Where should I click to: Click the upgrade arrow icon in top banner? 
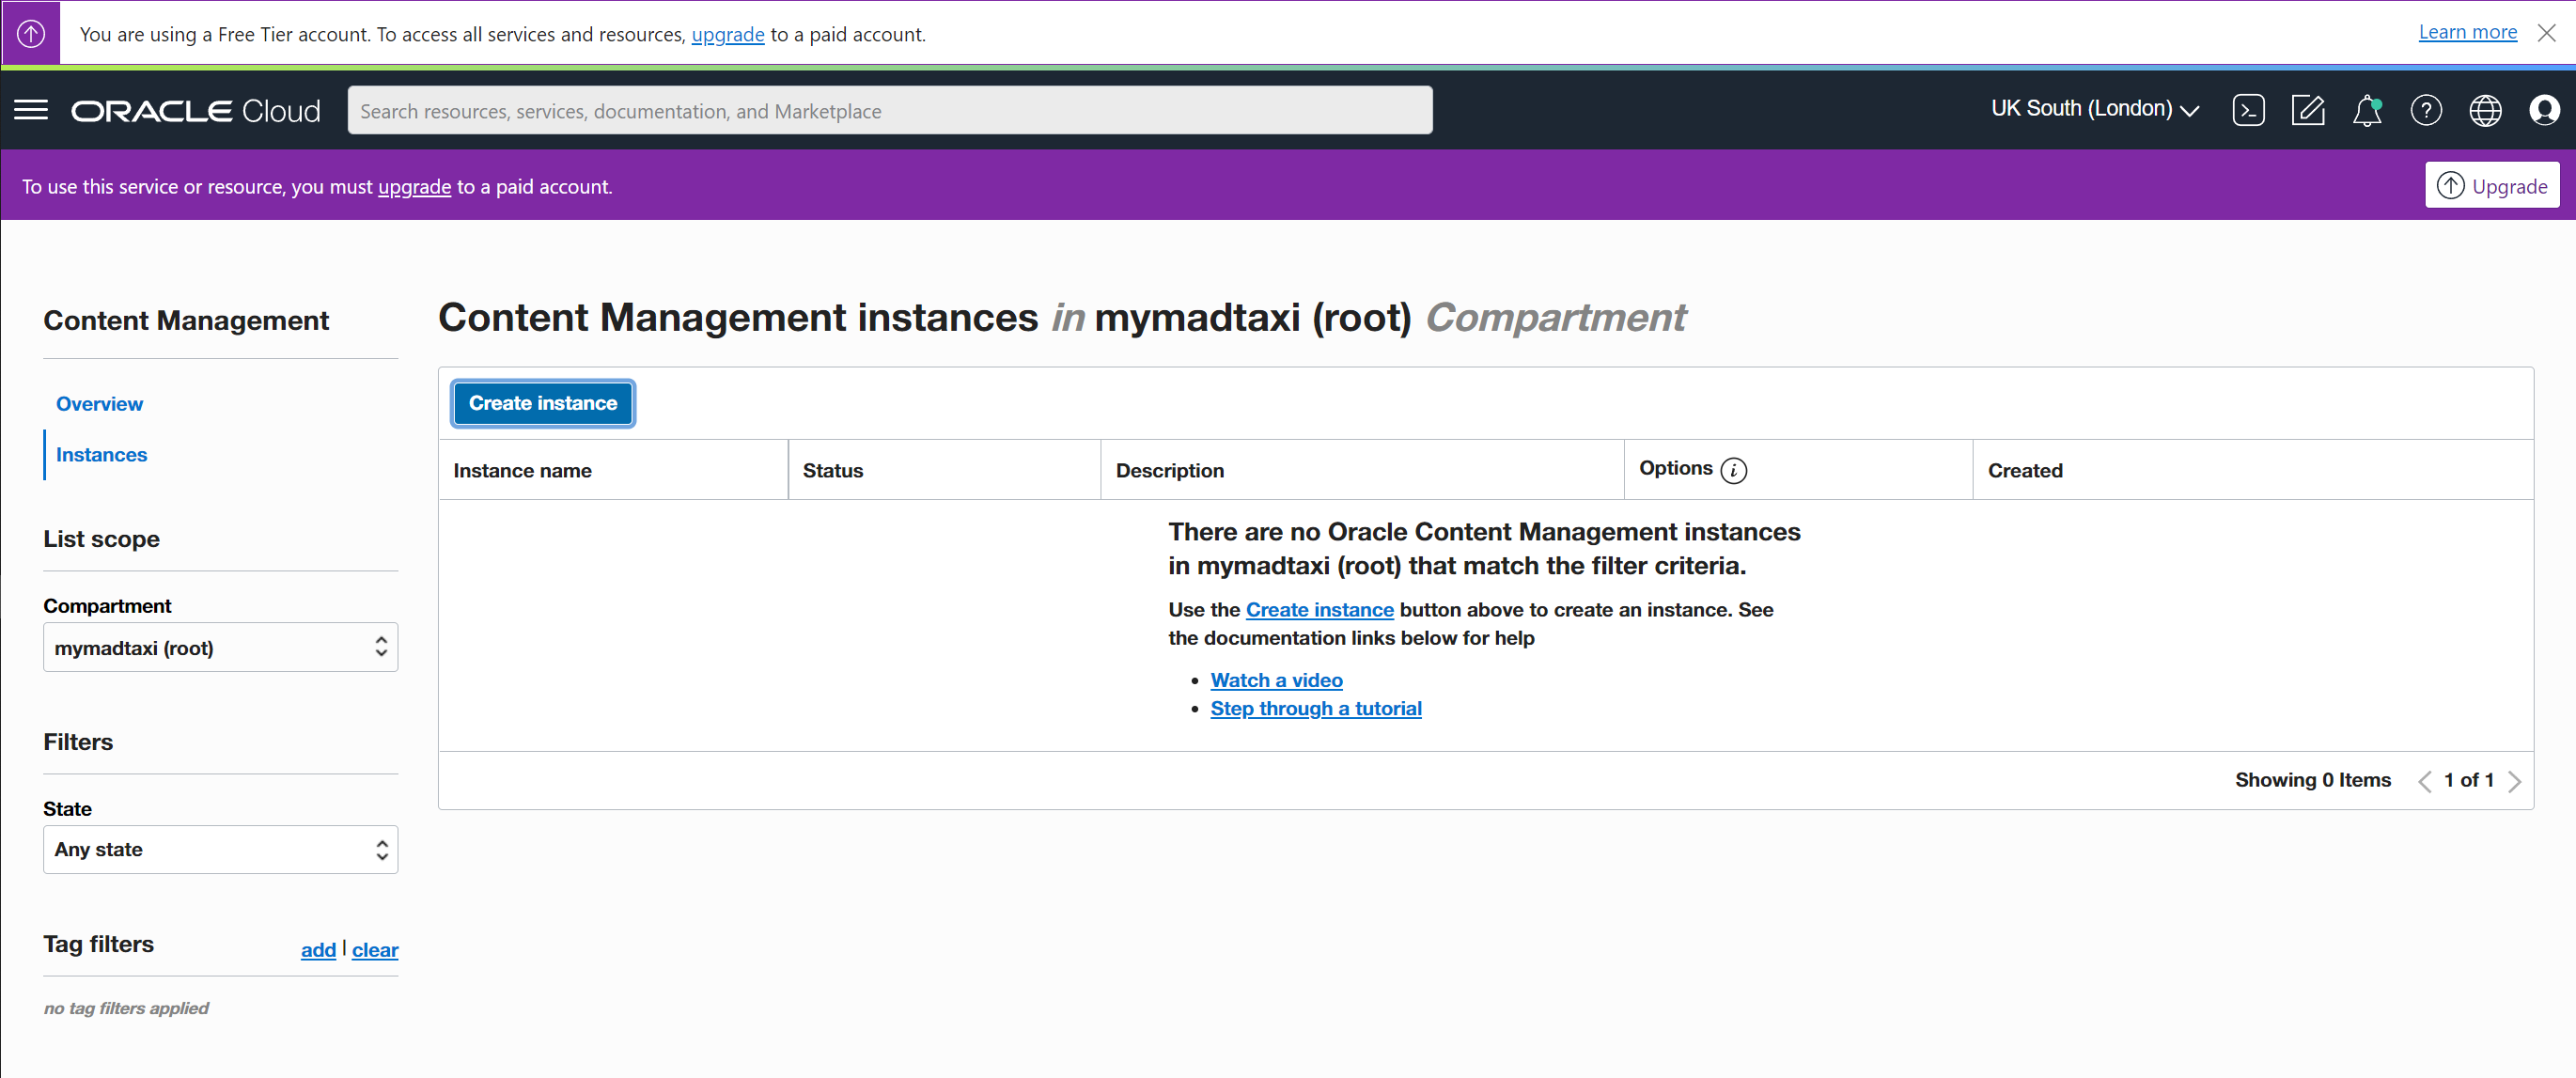30,32
